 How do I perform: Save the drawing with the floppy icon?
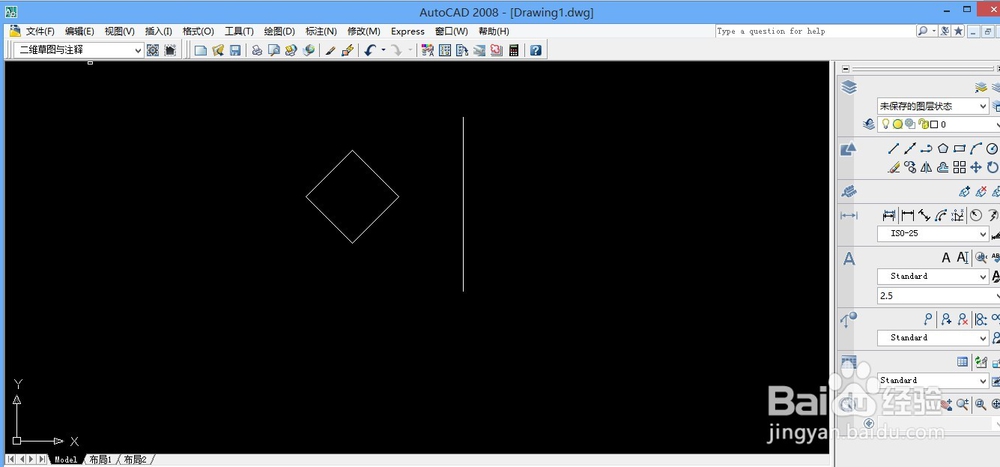point(235,50)
